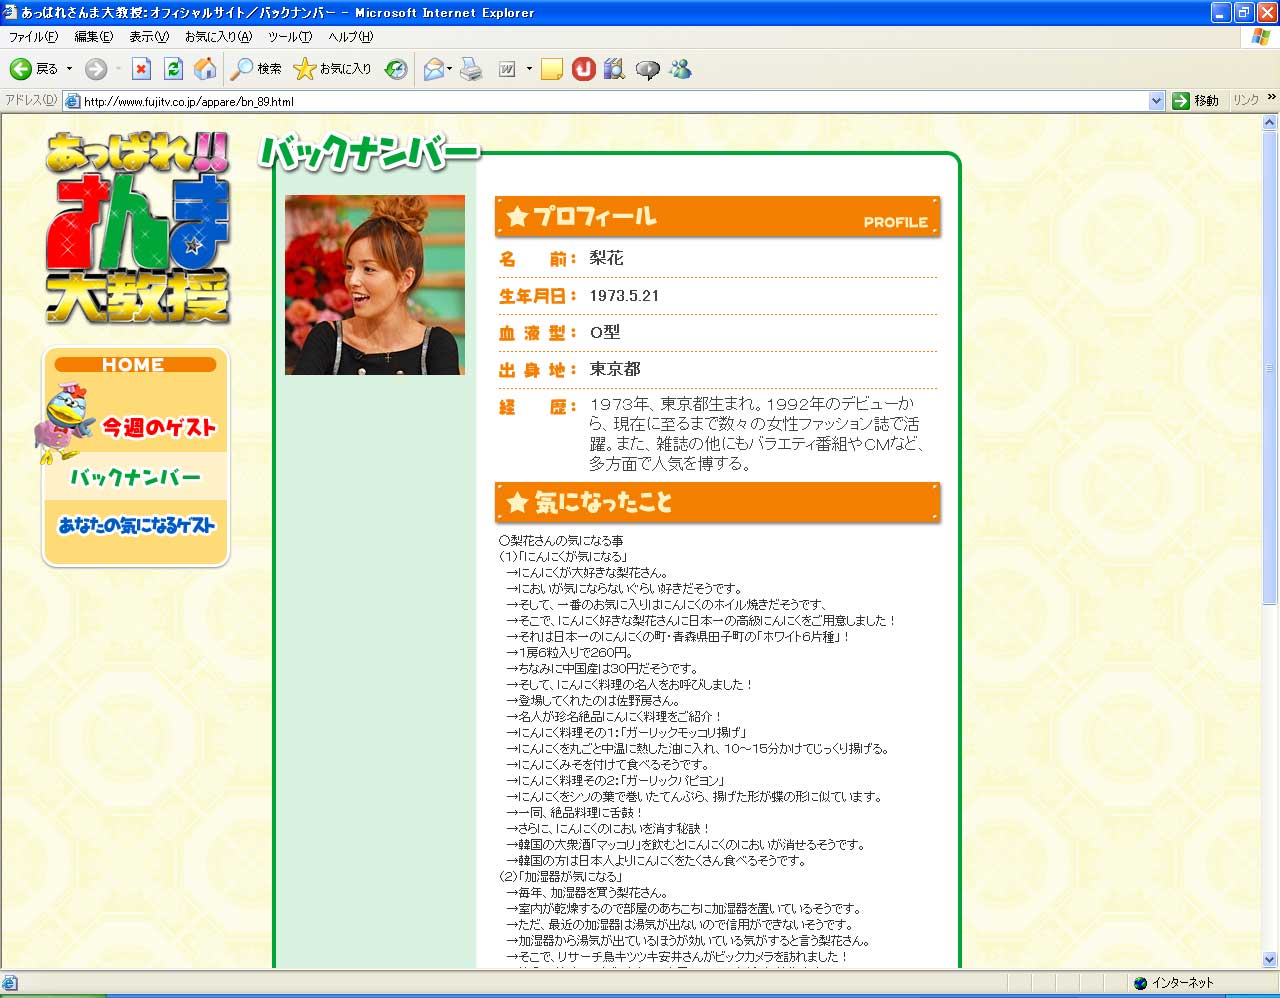Click the page icon beside the URL
Viewport: 1280px width, 998px height.
pyautogui.click(x=72, y=101)
